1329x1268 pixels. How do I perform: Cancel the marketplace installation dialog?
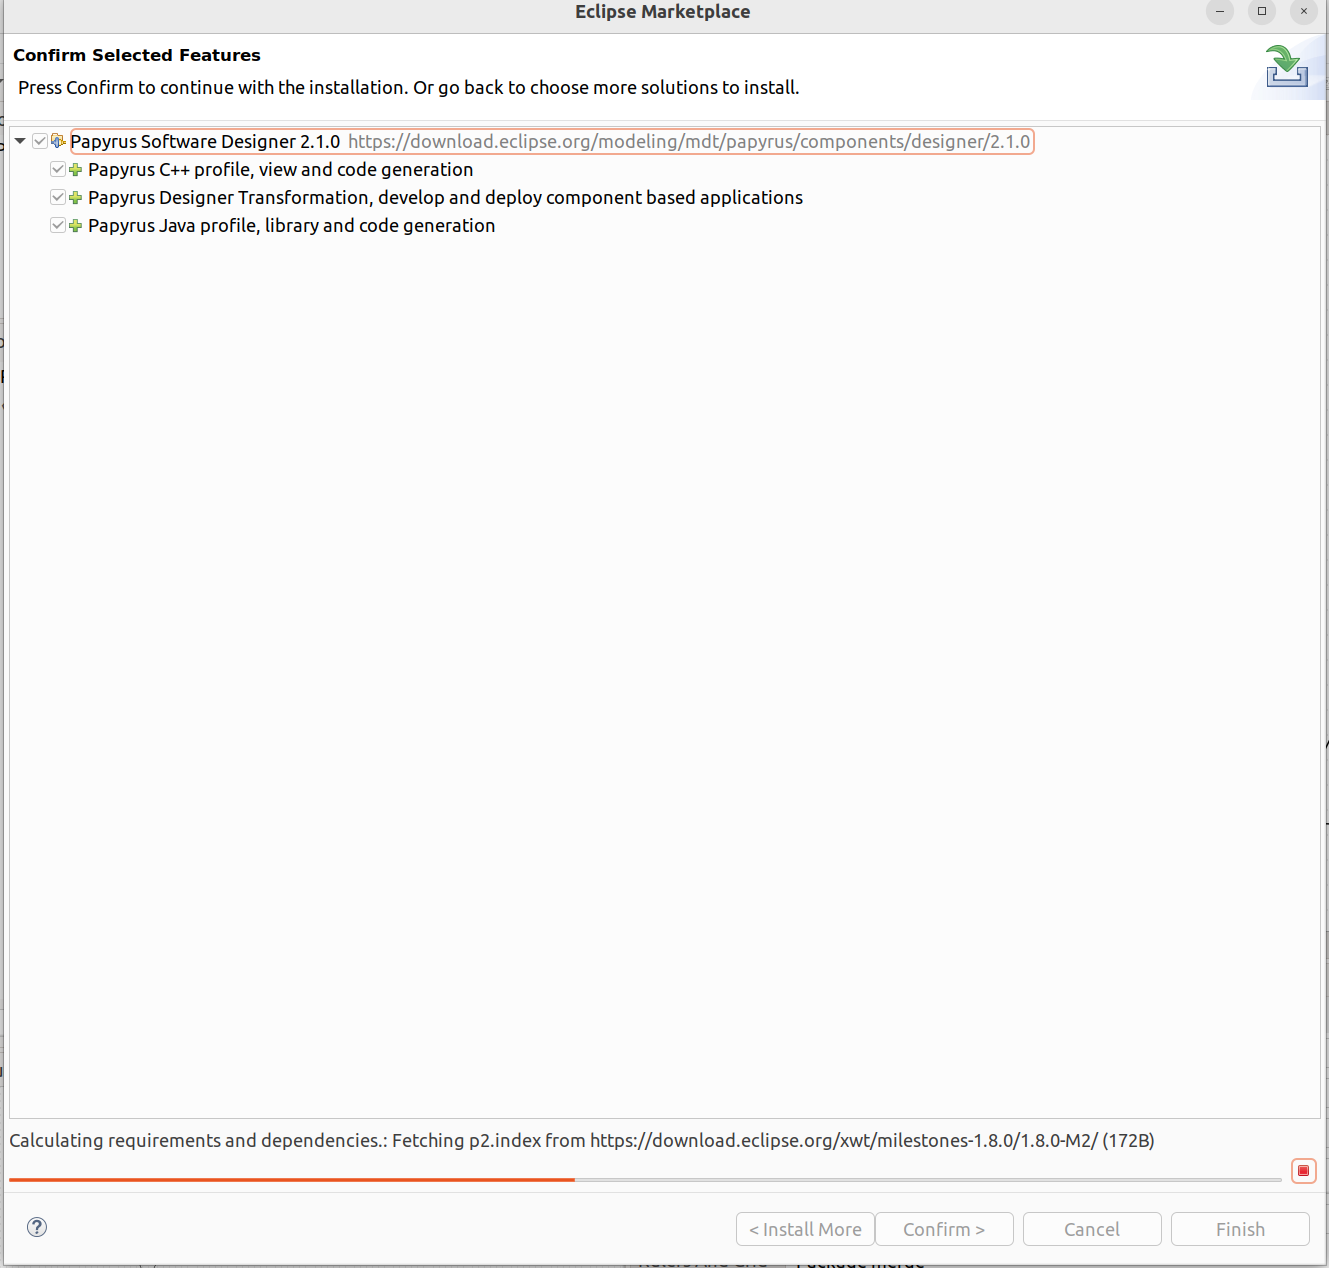tap(1092, 1229)
